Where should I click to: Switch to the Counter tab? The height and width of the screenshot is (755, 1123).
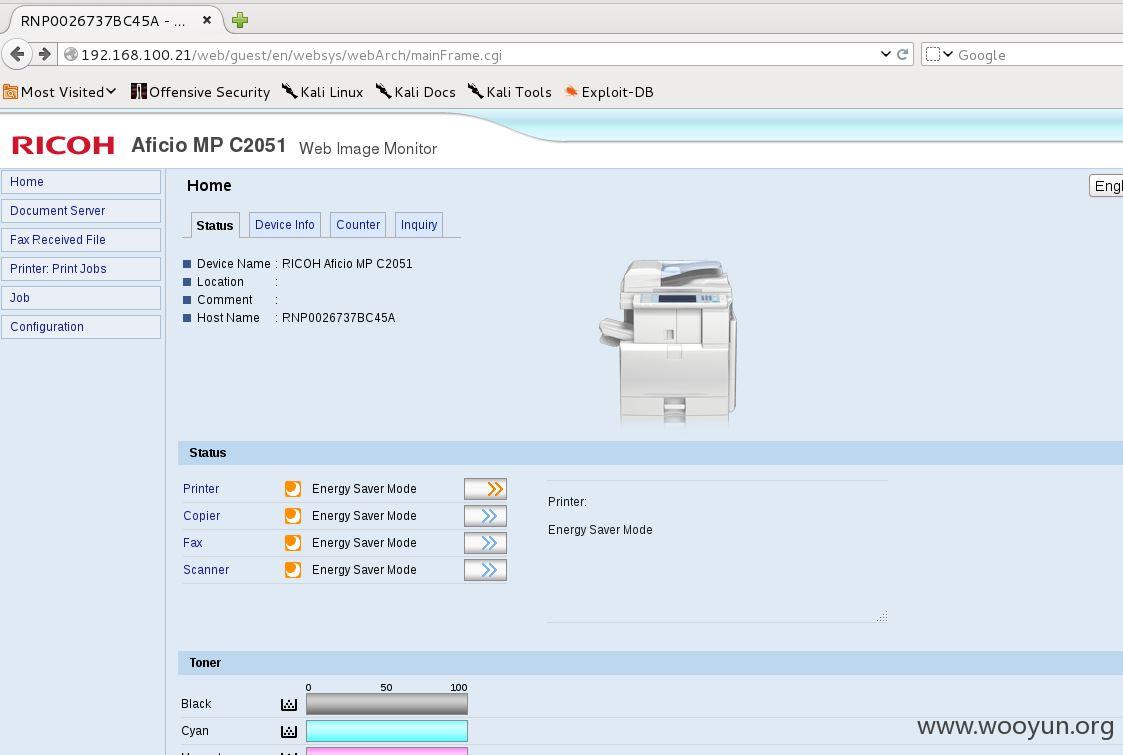coord(358,225)
